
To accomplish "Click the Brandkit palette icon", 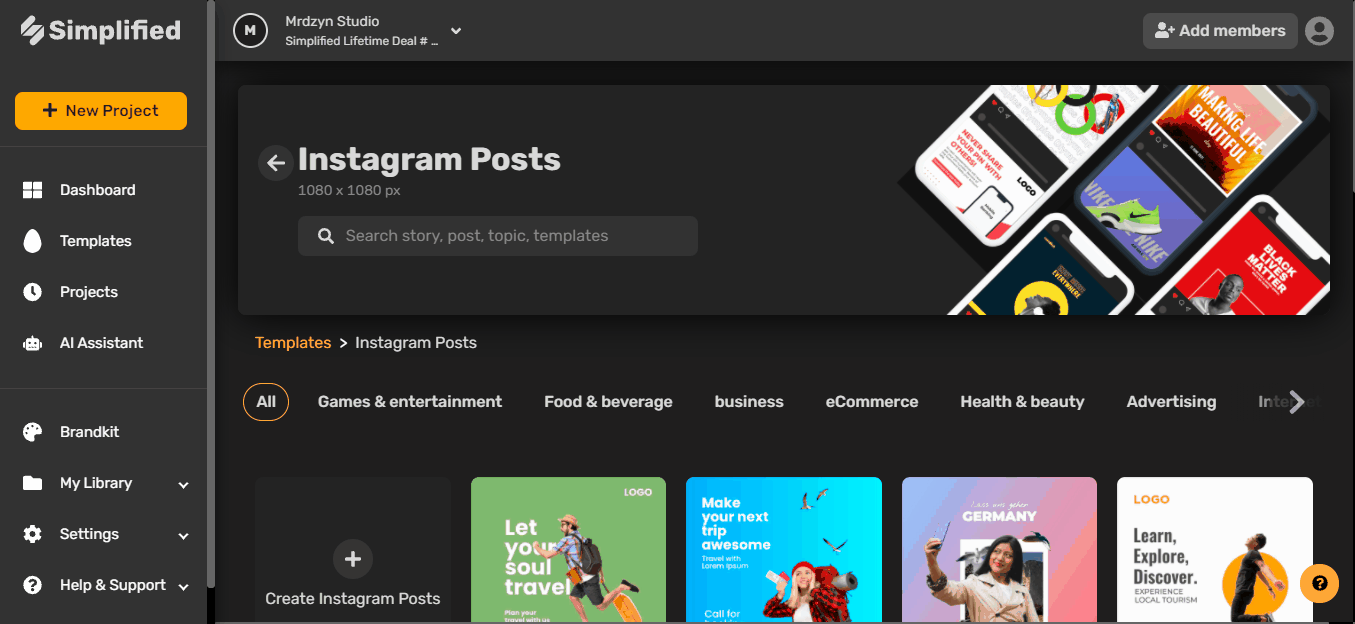I will pos(32,432).
